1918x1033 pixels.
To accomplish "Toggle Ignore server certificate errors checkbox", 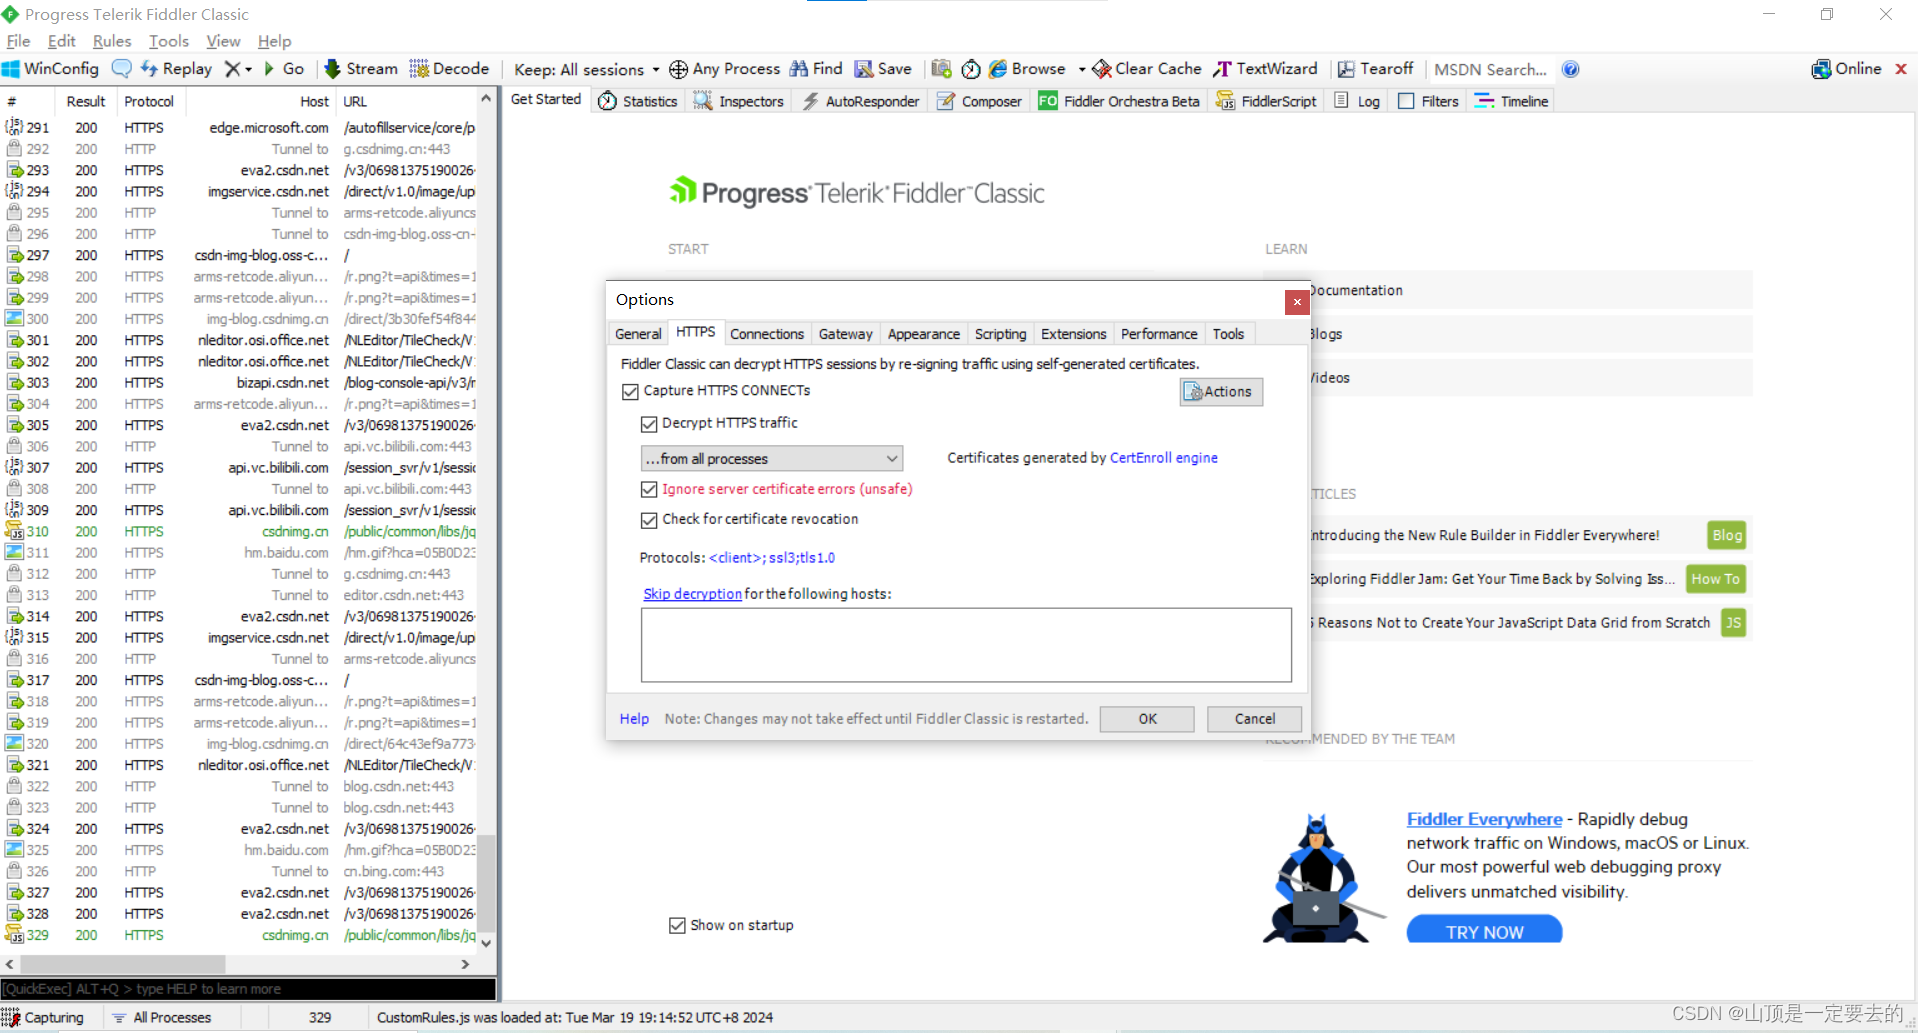I will [x=649, y=489].
